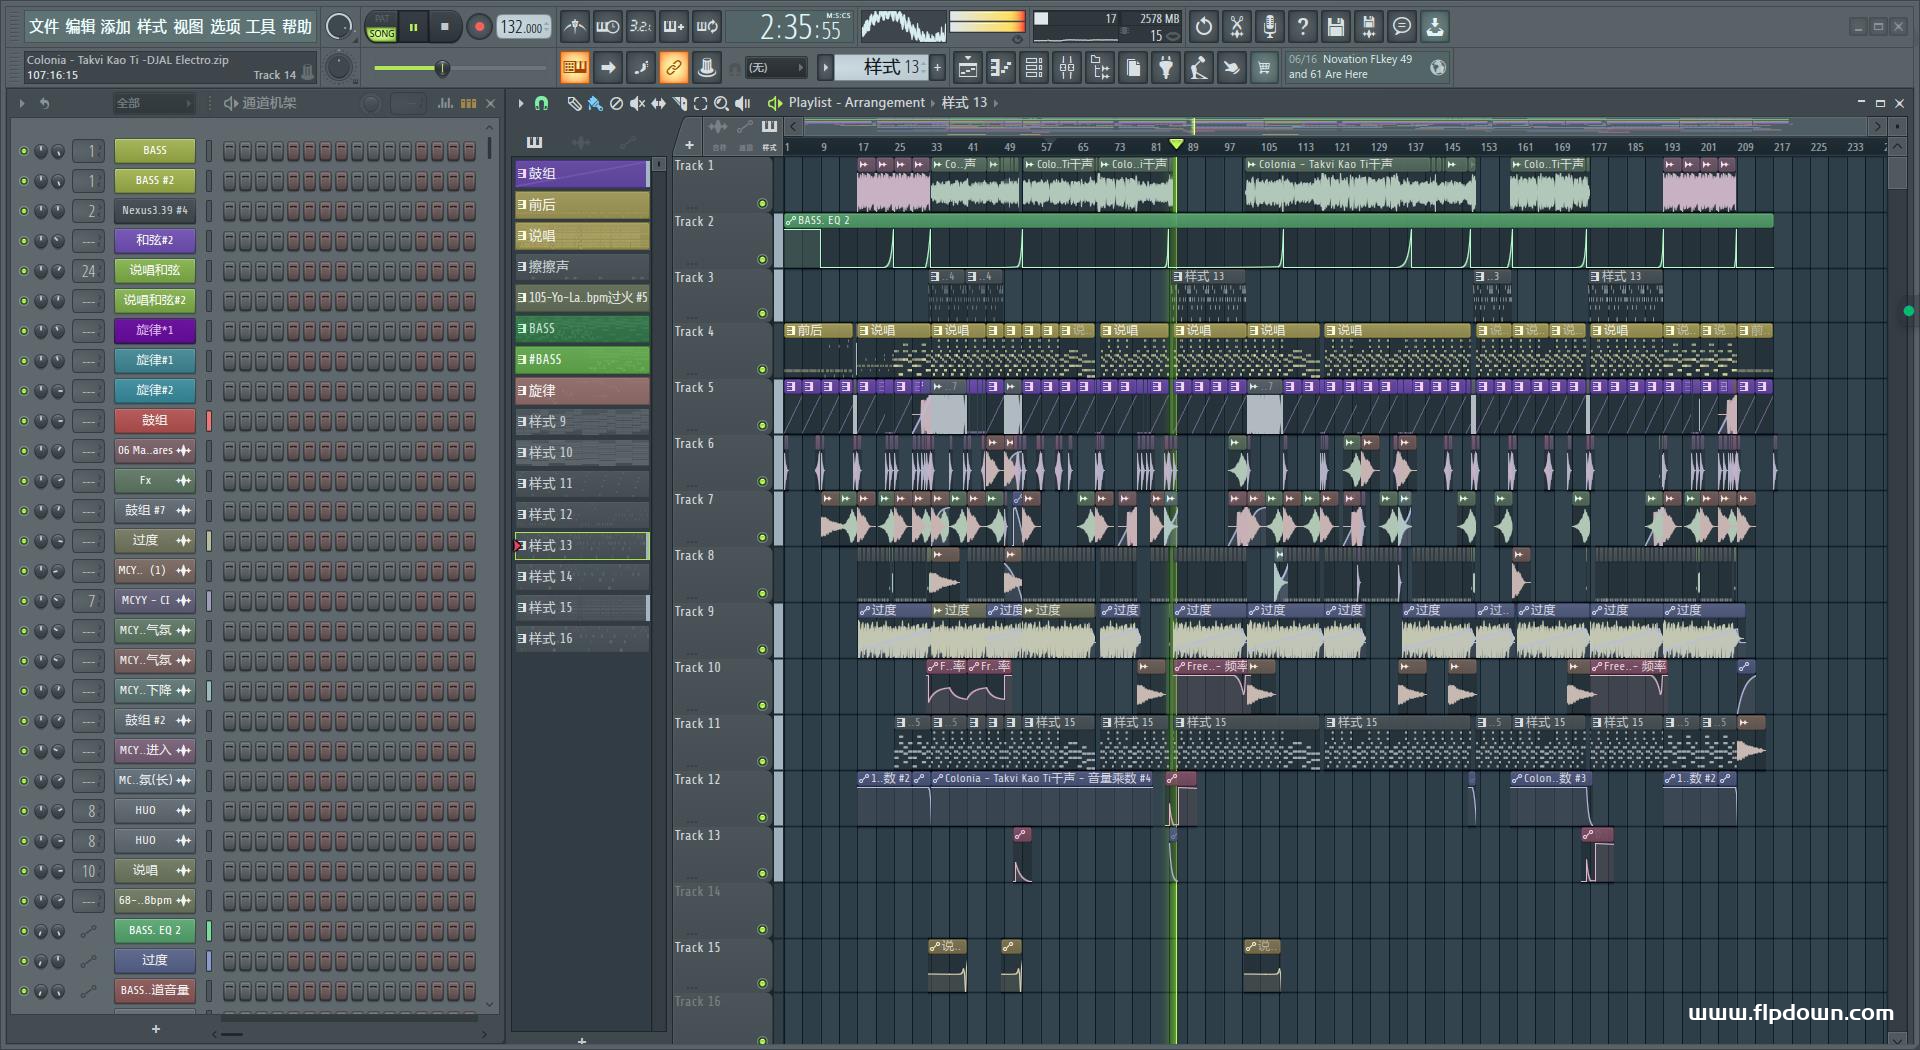1920x1050 pixels.
Task: Open the view playlist toolbar button
Action: click(x=968, y=68)
